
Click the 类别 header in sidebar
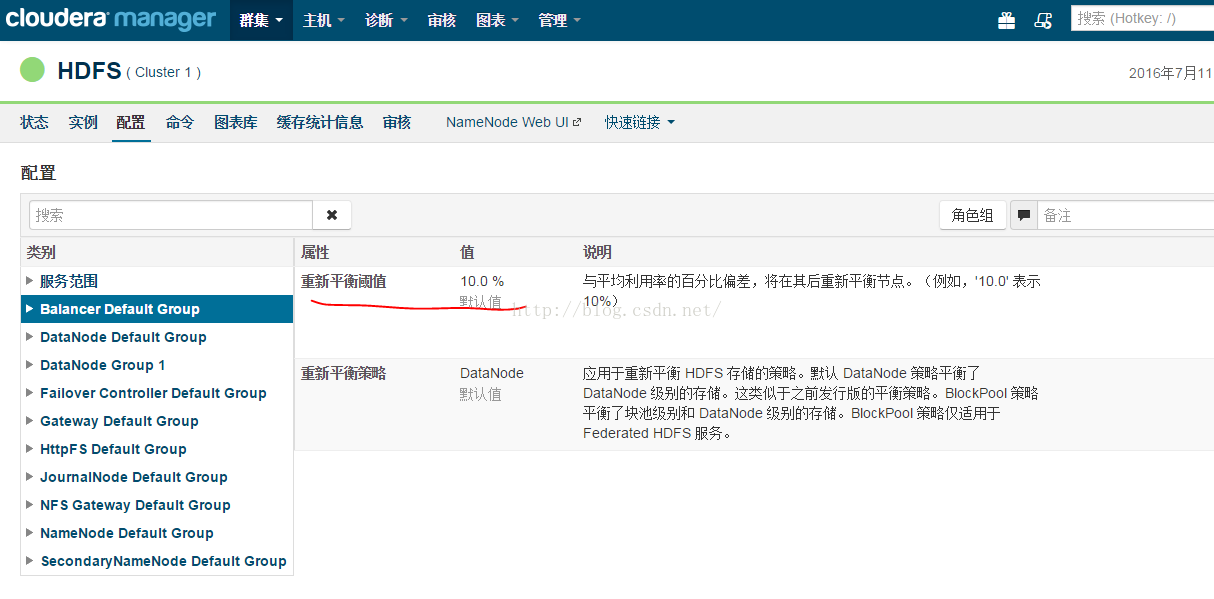(x=41, y=252)
